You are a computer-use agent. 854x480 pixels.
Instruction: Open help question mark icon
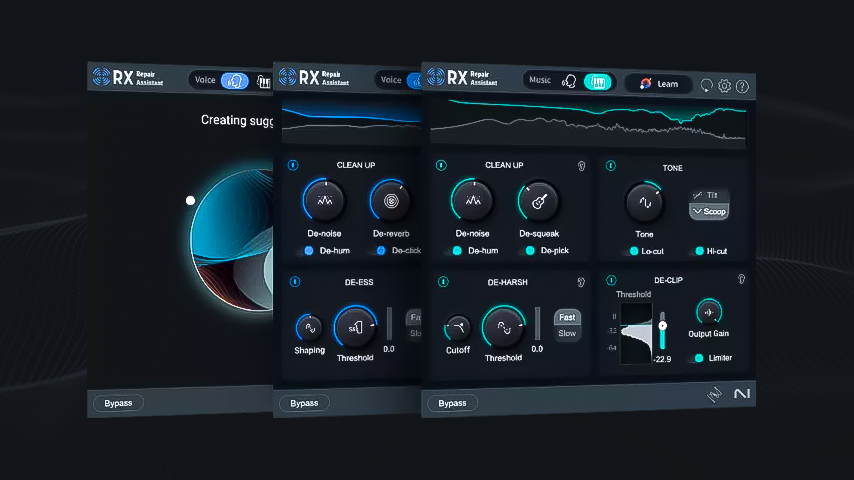coord(742,86)
